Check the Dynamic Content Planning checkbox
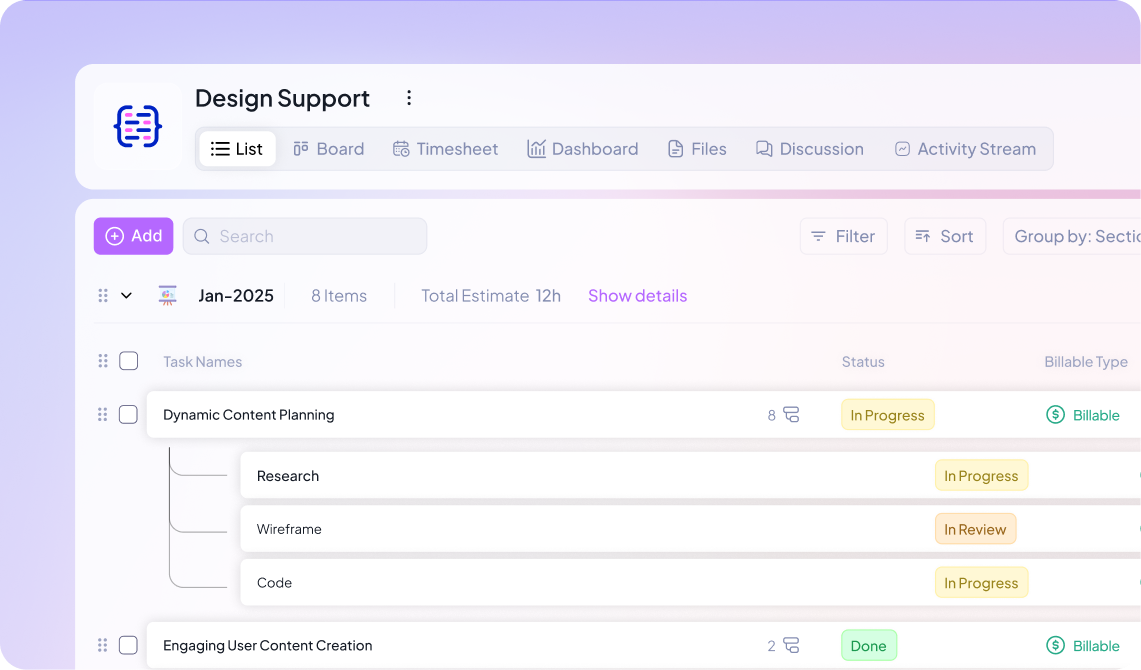1141x670 pixels. coord(128,415)
